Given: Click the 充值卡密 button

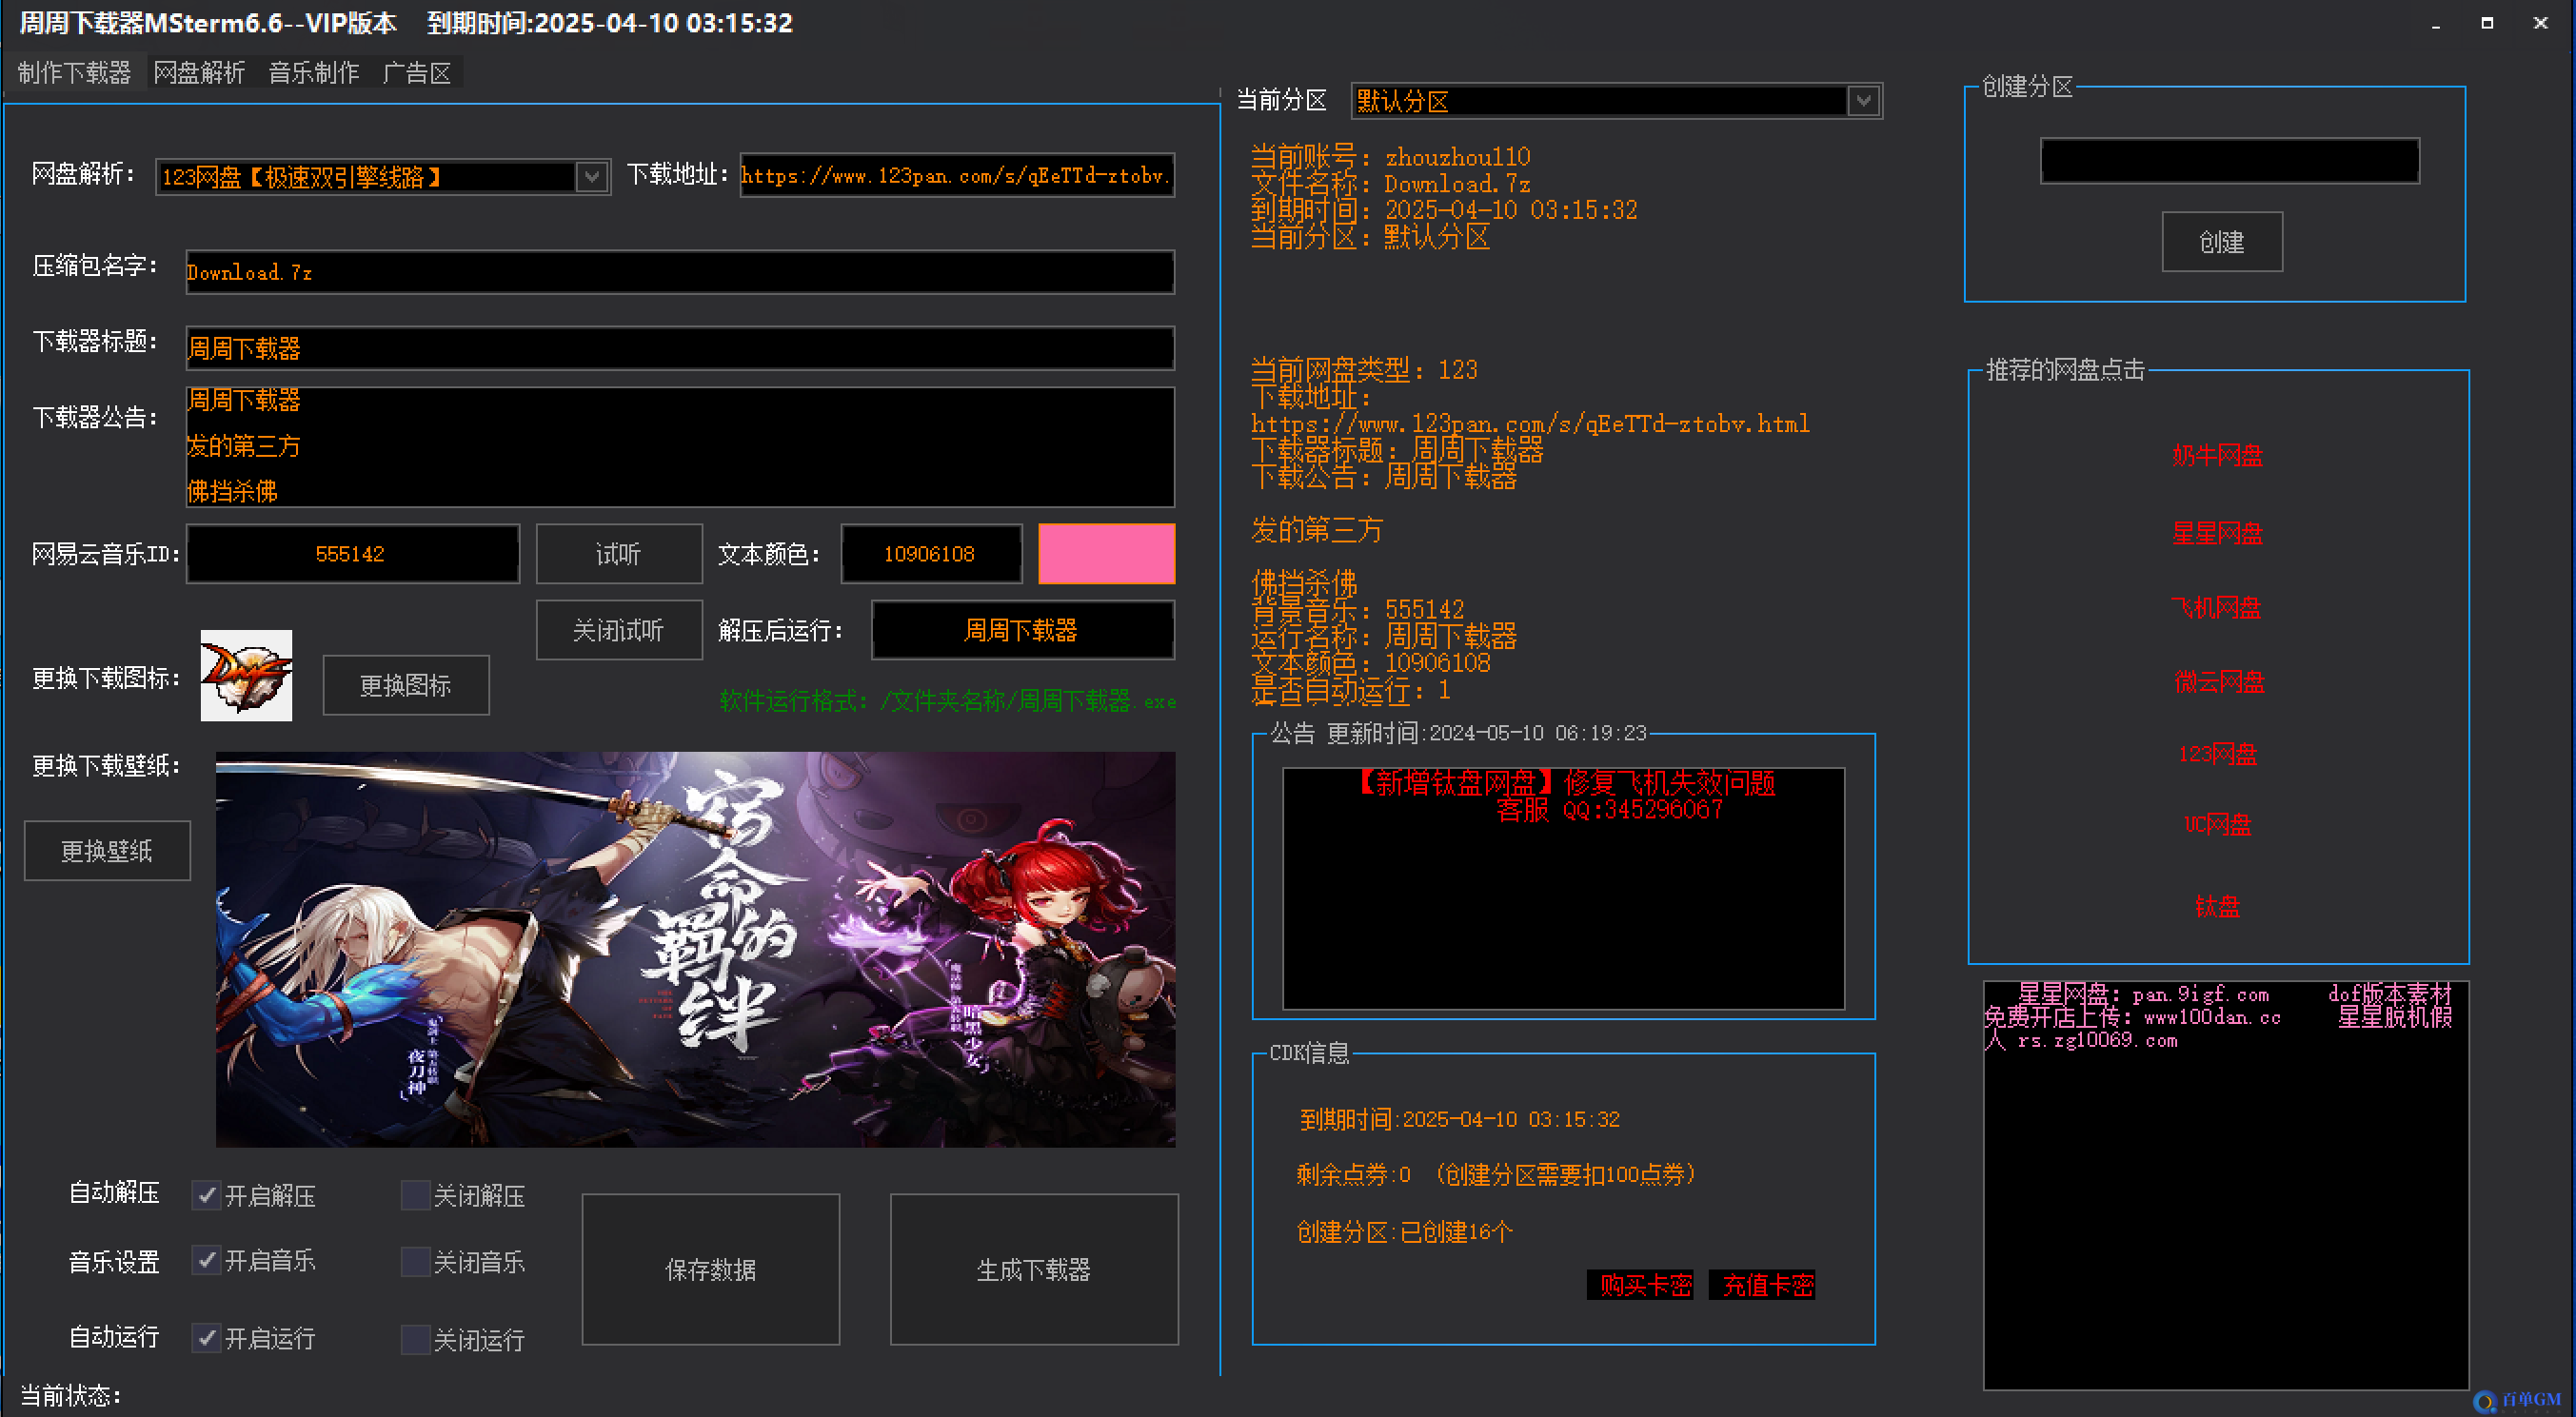Looking at the screenshot, I should [x=1763, y=1285].
